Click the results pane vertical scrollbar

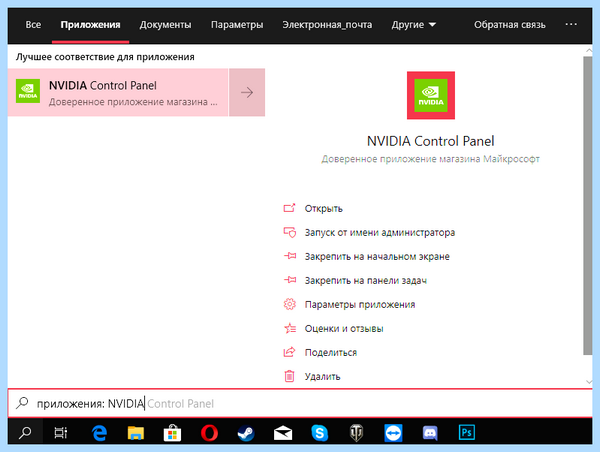tap(588, 206)
